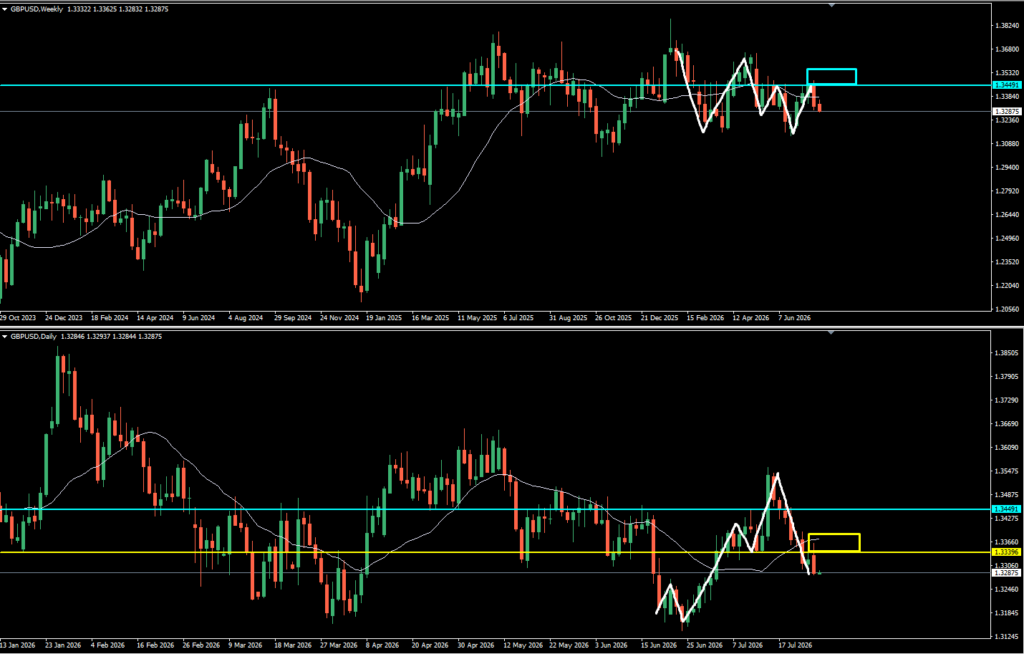Click the cyan 1.34491 price tag in Daily chart
Image resolution: width=1024 pixels, height=654 pixels.
[1006, 509]
